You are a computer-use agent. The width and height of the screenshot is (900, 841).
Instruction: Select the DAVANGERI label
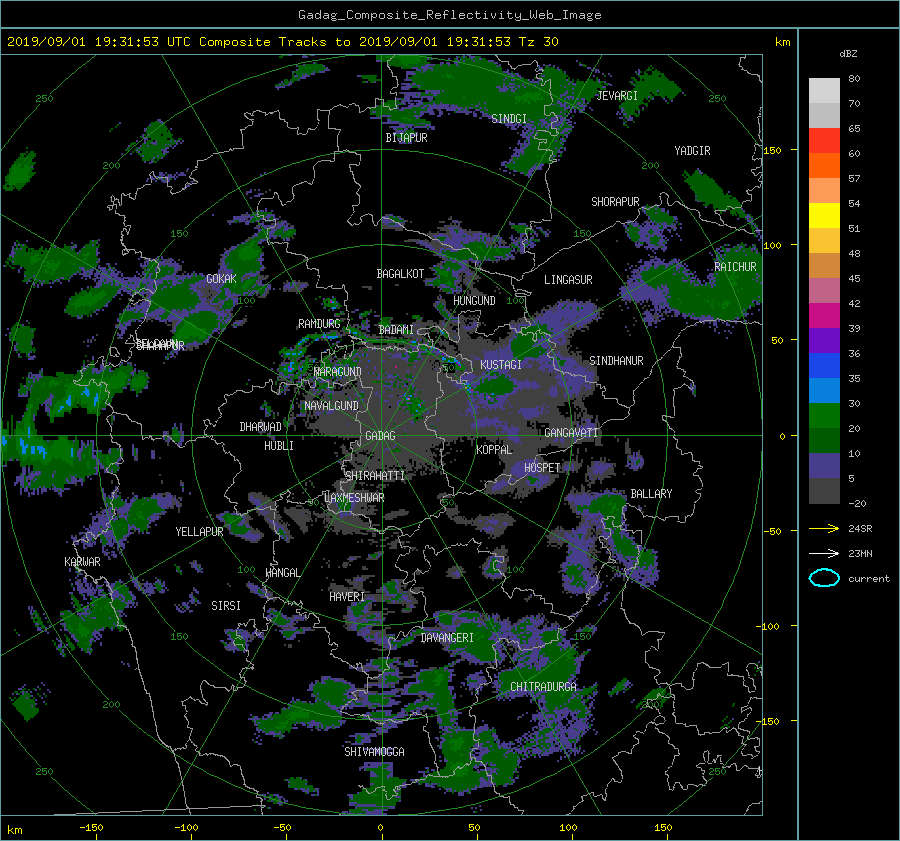click(447, 638)
